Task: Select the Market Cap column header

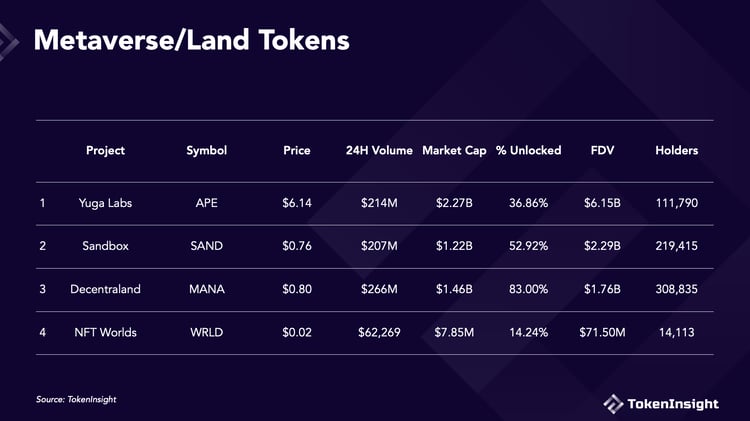Action: click(454, 151)
